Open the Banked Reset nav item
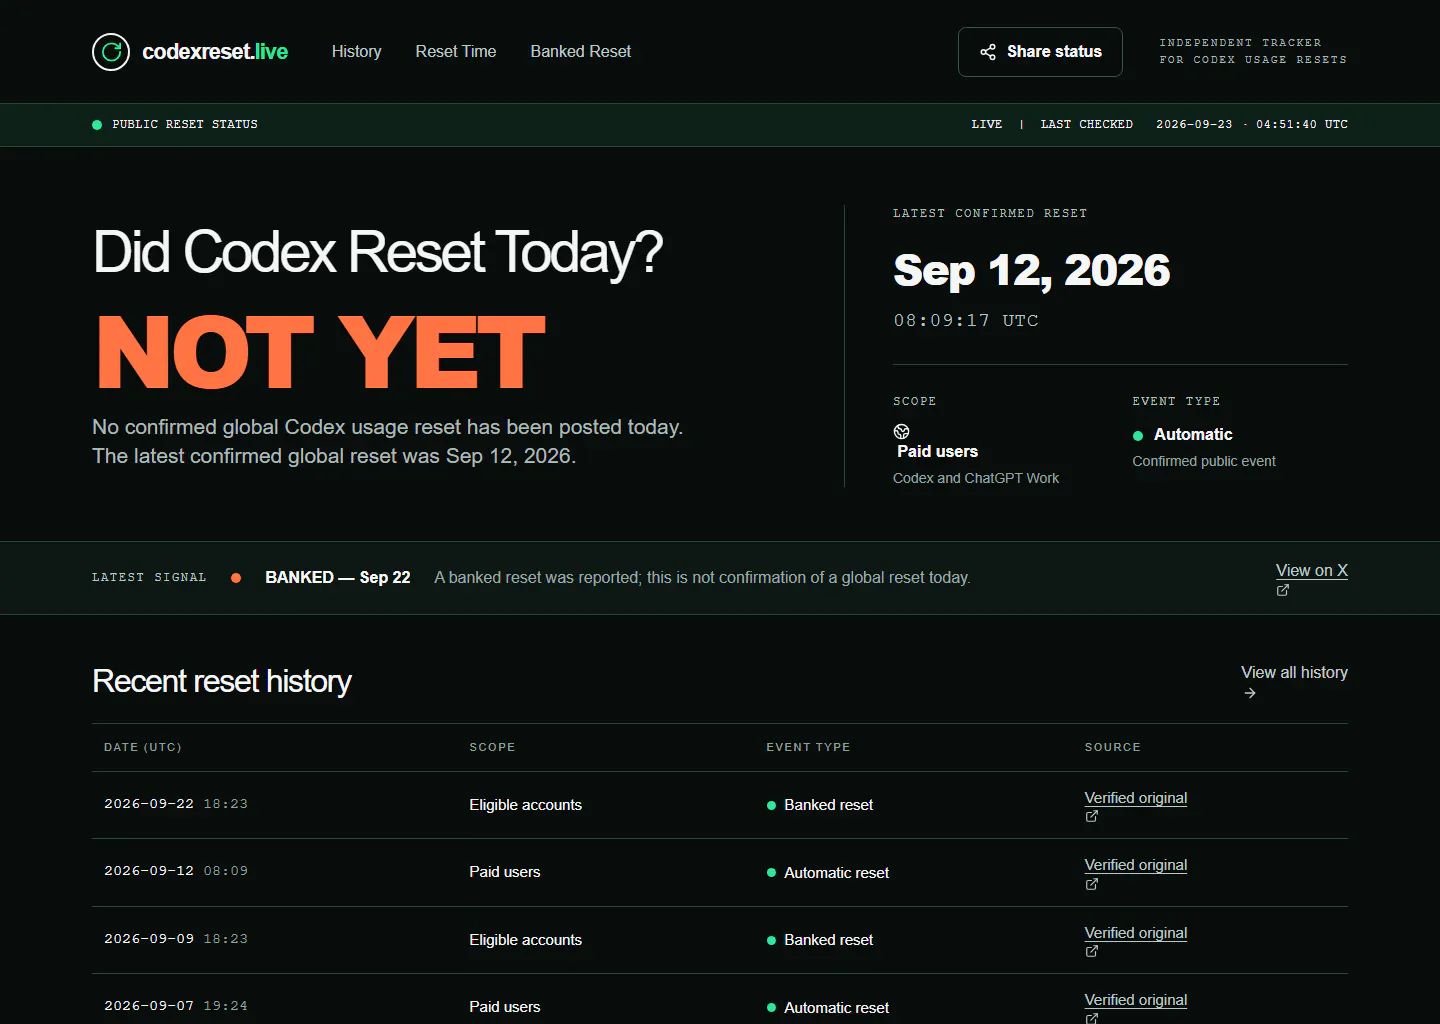This screenshot has height=1024, width=1440. (x=580, y=51)
